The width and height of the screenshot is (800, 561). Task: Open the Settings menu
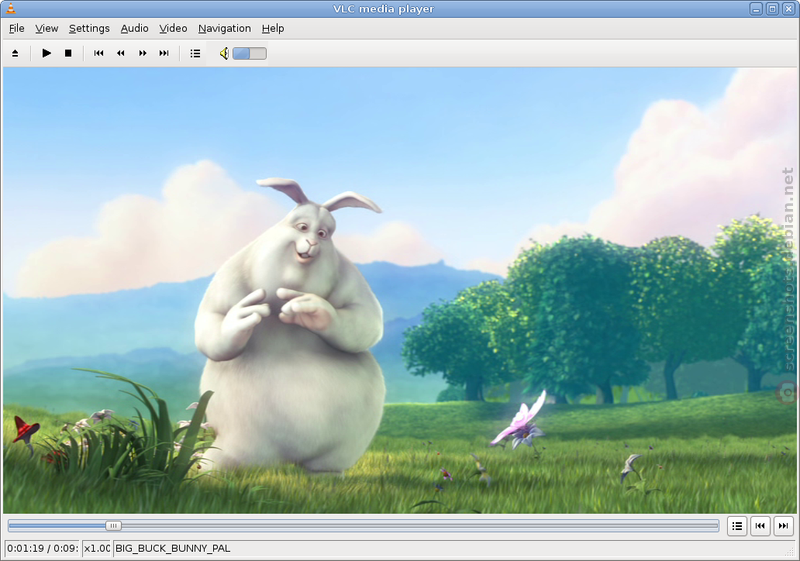[x=89, y=29]
